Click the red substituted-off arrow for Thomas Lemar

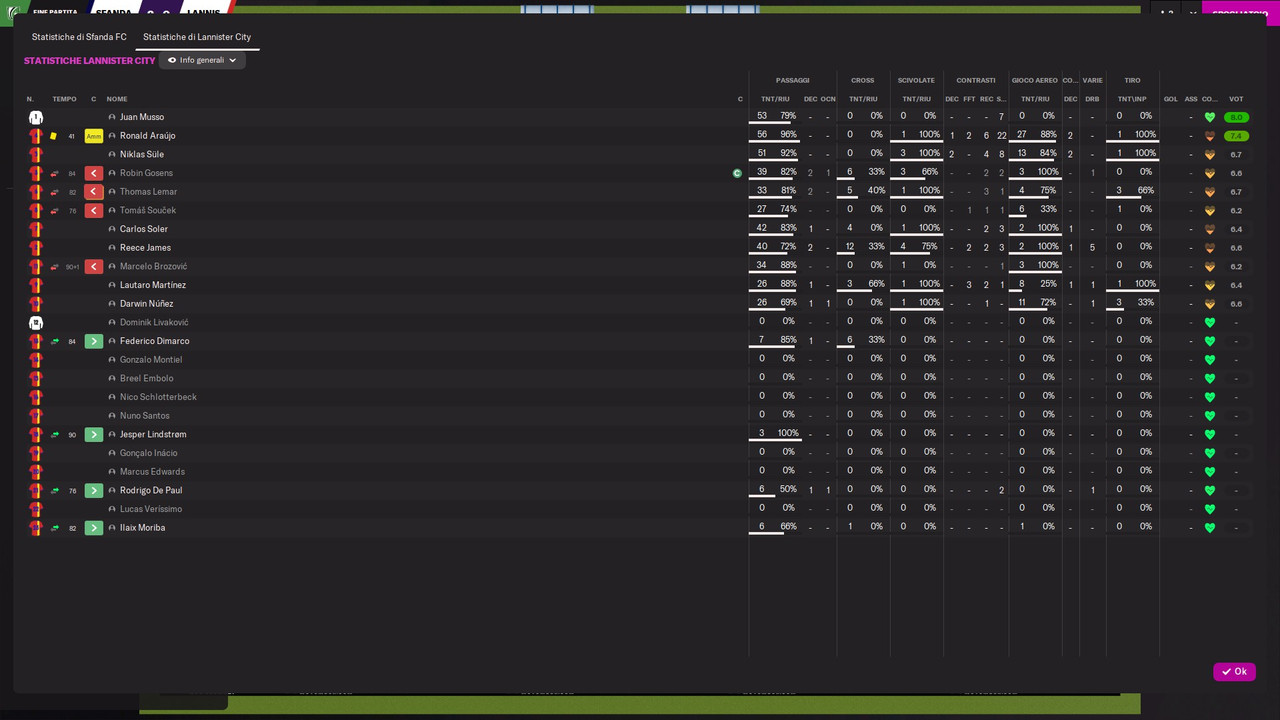94,192
